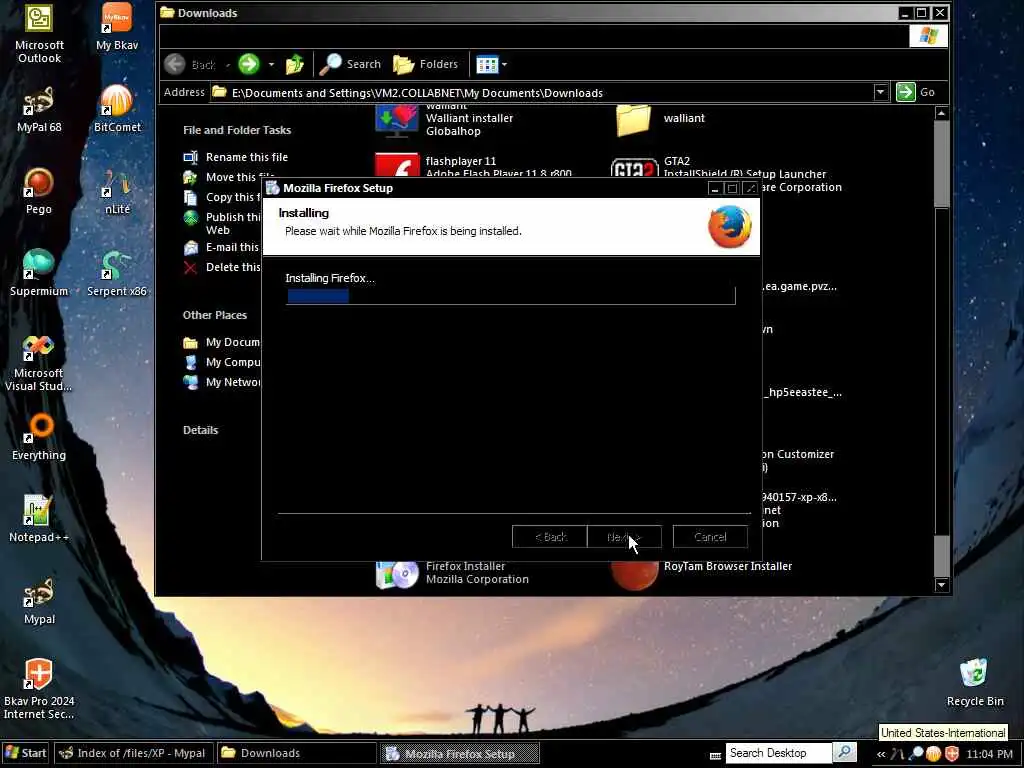
Task: Click the Mozilla Firefox Setup taskbar button
Action: point(460,754)
